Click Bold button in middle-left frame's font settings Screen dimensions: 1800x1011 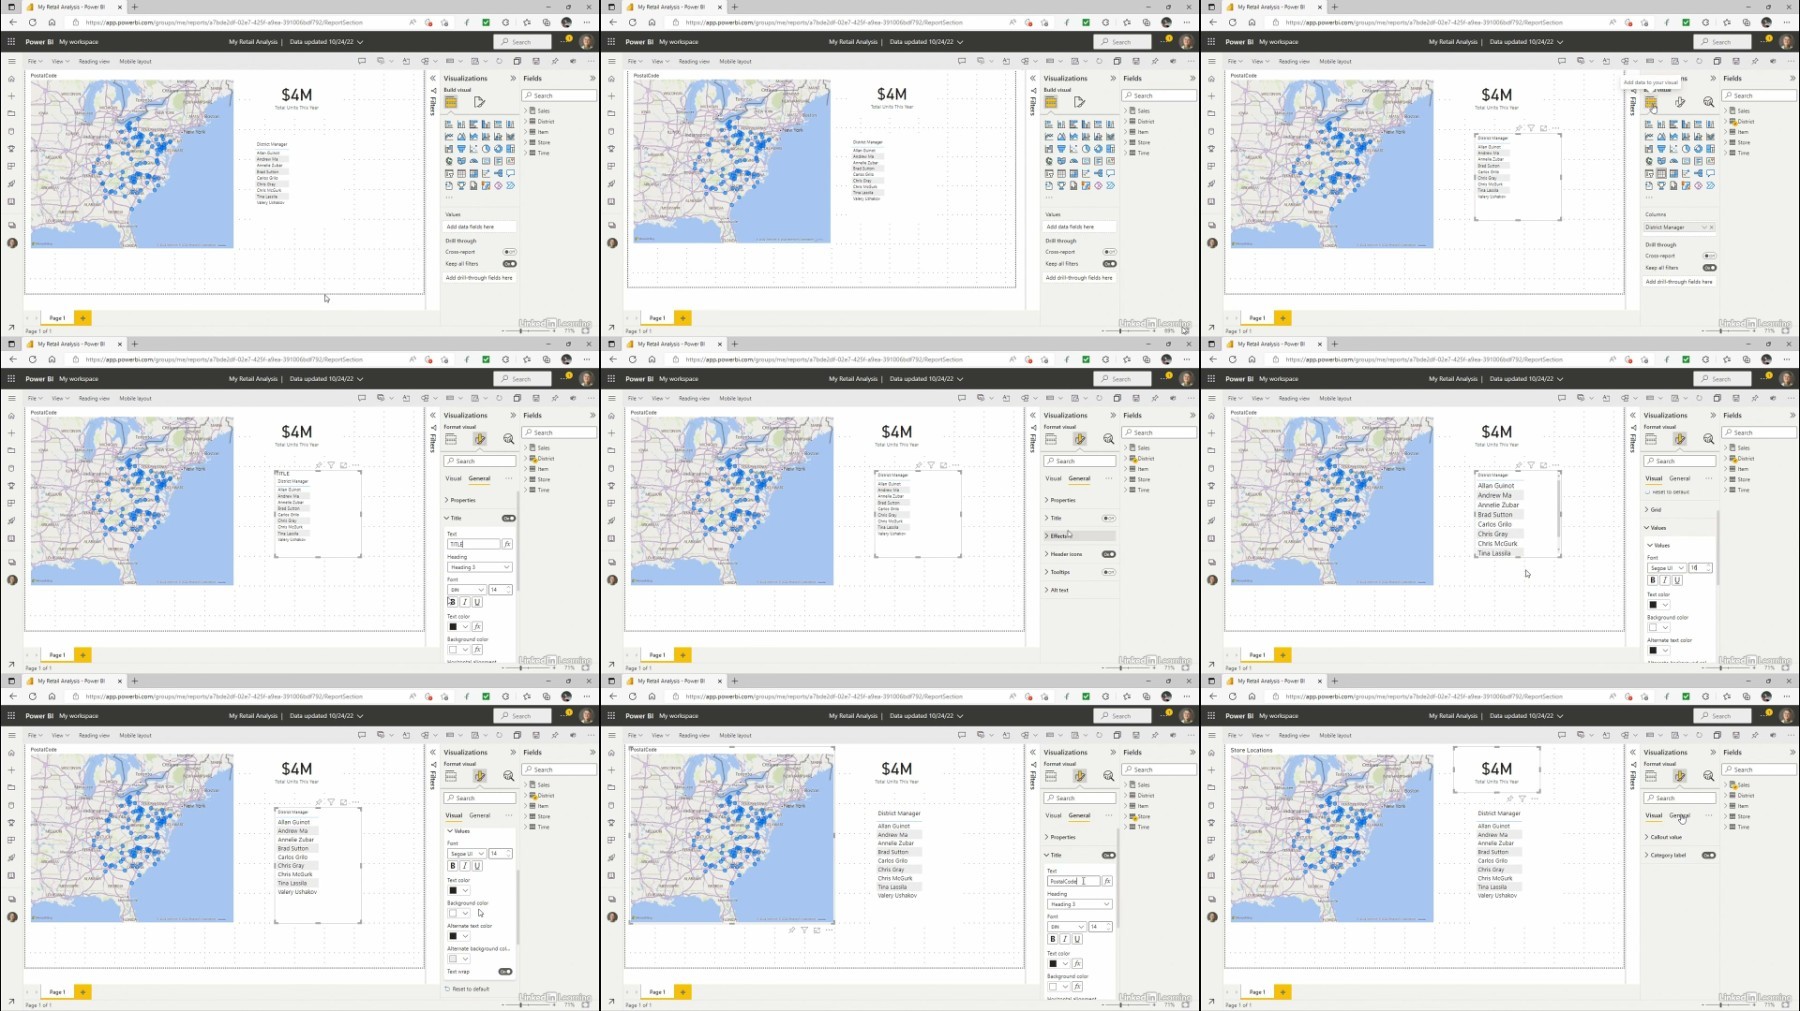[x=453, y=602]
